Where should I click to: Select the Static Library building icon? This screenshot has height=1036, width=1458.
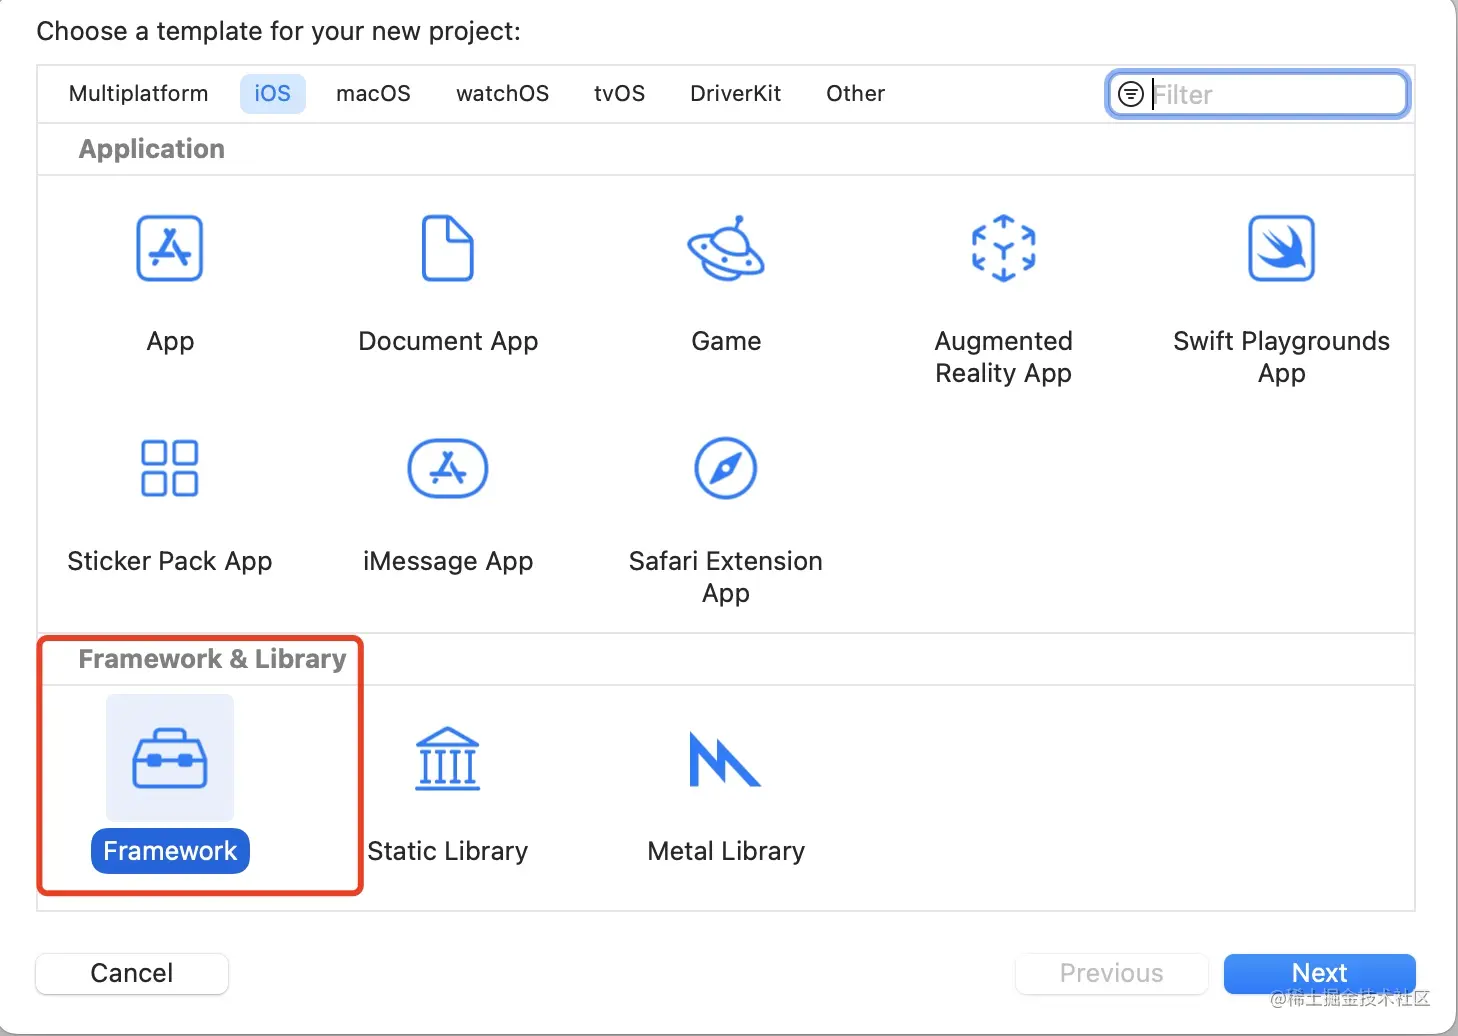coord(448,758)
